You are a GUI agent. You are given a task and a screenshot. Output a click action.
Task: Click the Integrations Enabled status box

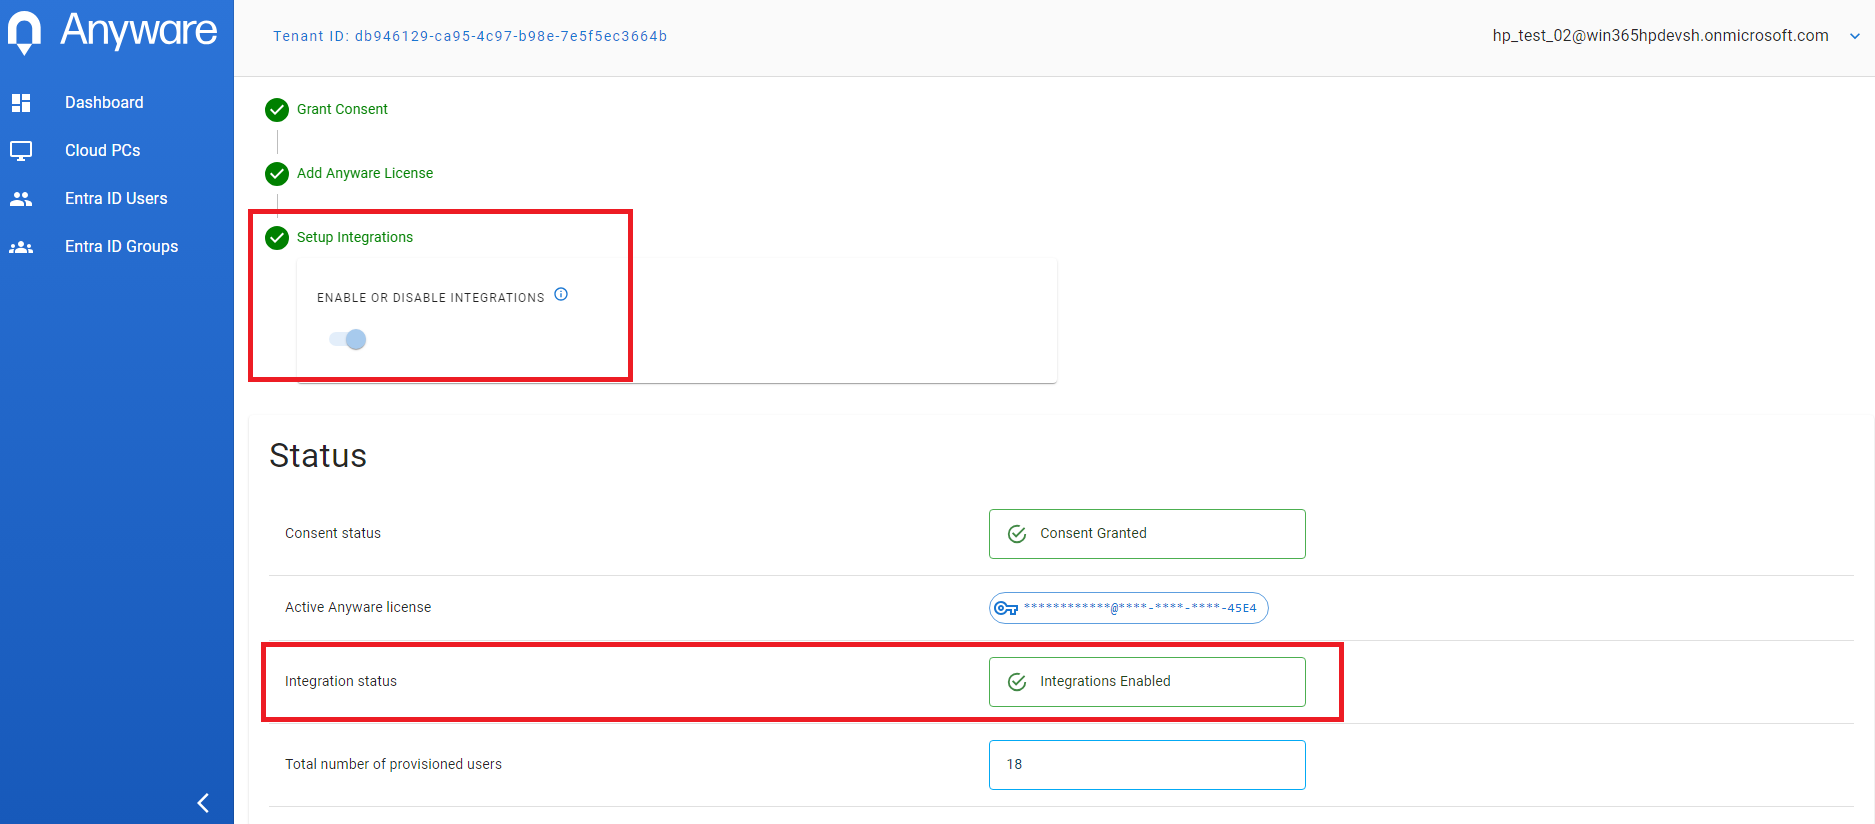click(1147, 682)
